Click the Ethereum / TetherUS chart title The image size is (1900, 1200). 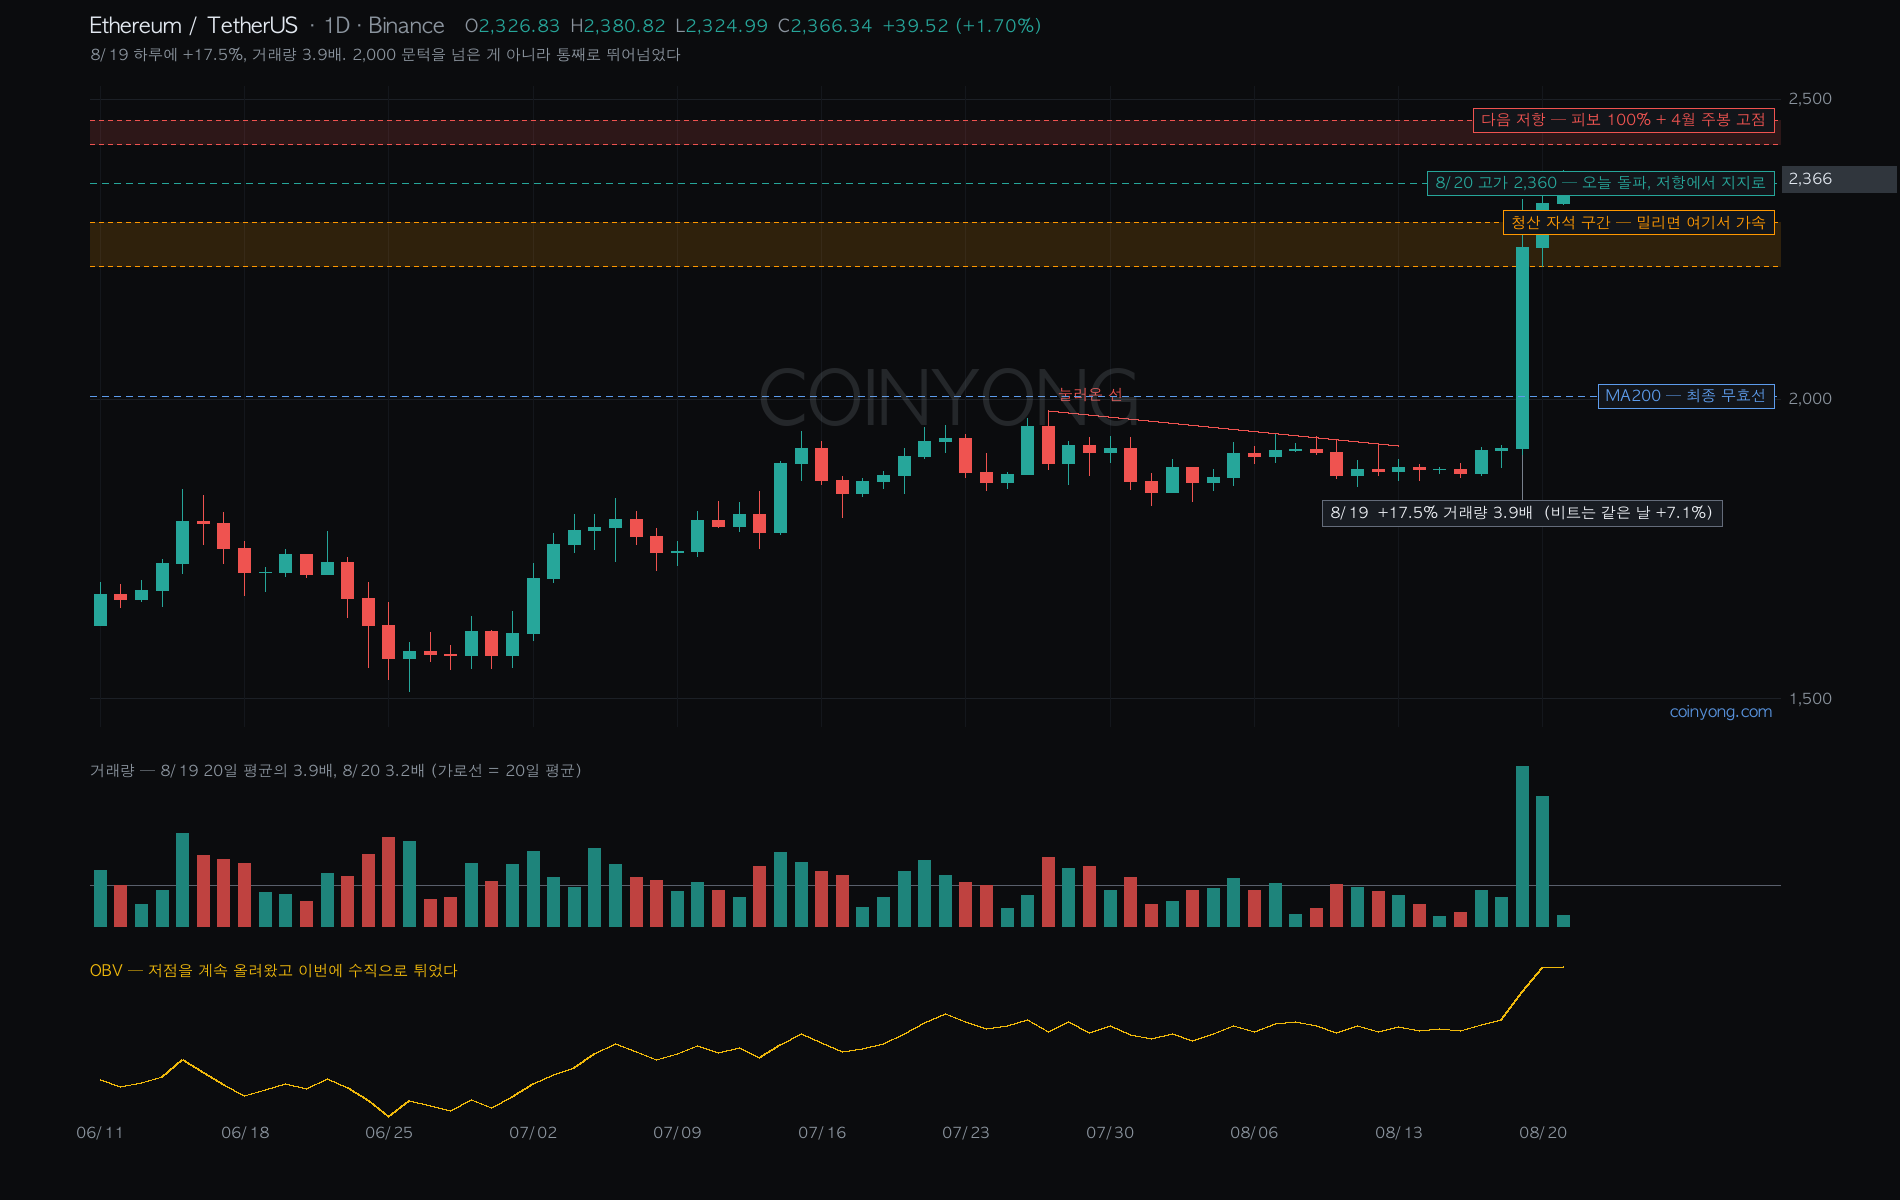[193, 25]
